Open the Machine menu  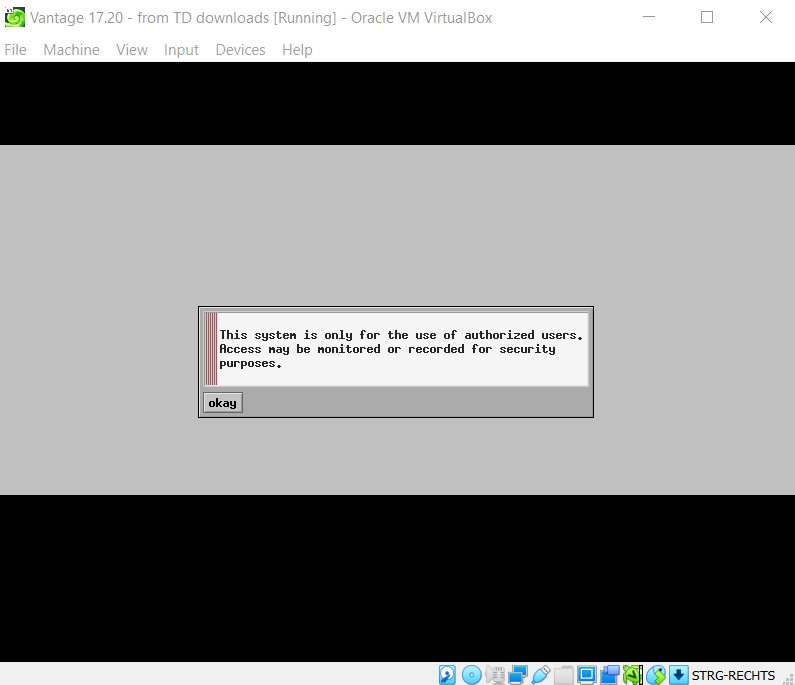click(71, 50)
